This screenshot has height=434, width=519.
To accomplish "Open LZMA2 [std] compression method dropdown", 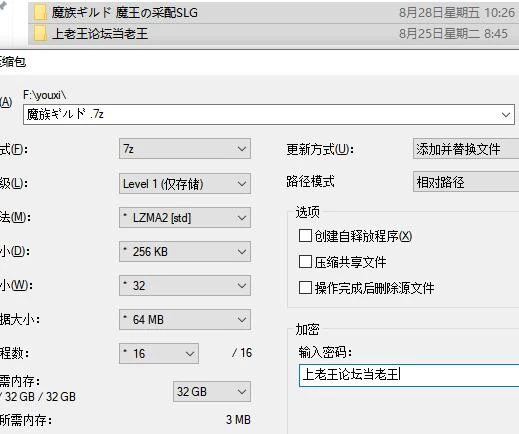I will click(x=185, y=218).
